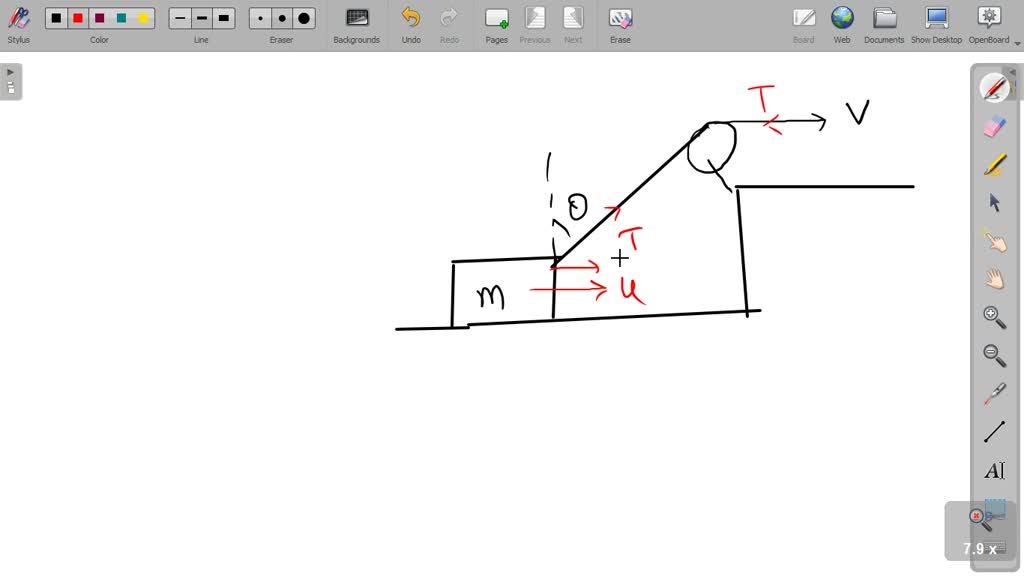Select the Eraser tool in the side palette
The width and height of the screenshot is (1024, 576).
click(994, 126)
